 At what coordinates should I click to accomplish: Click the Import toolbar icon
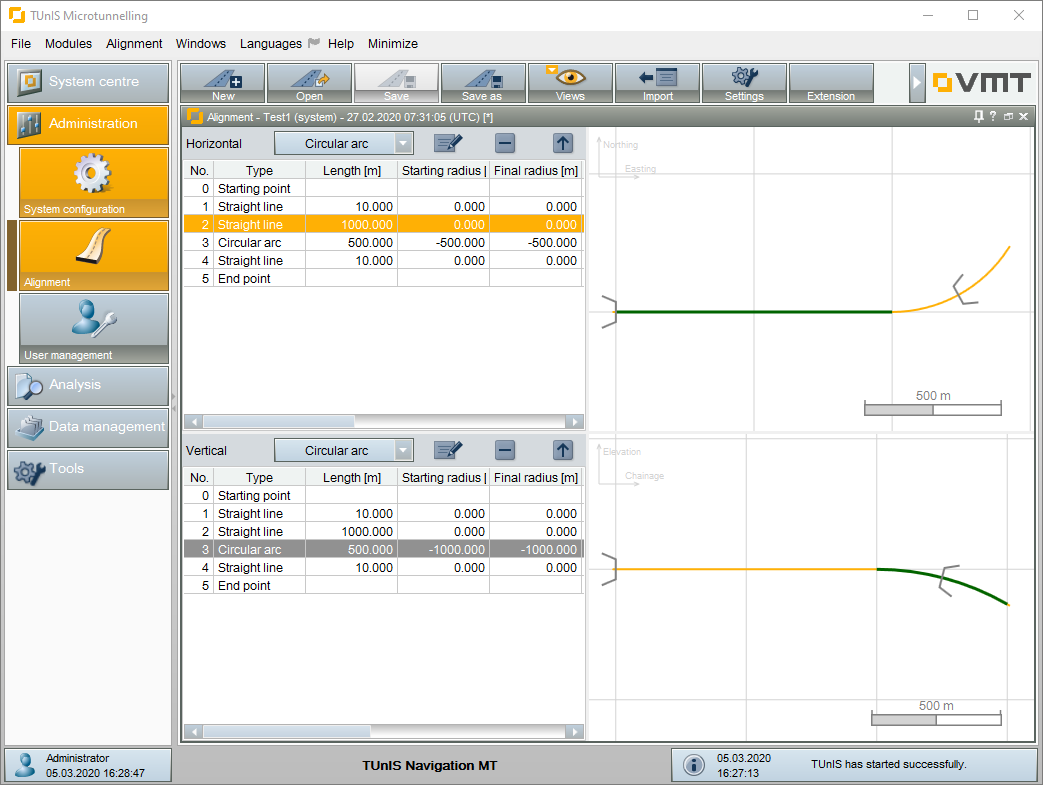657,83
